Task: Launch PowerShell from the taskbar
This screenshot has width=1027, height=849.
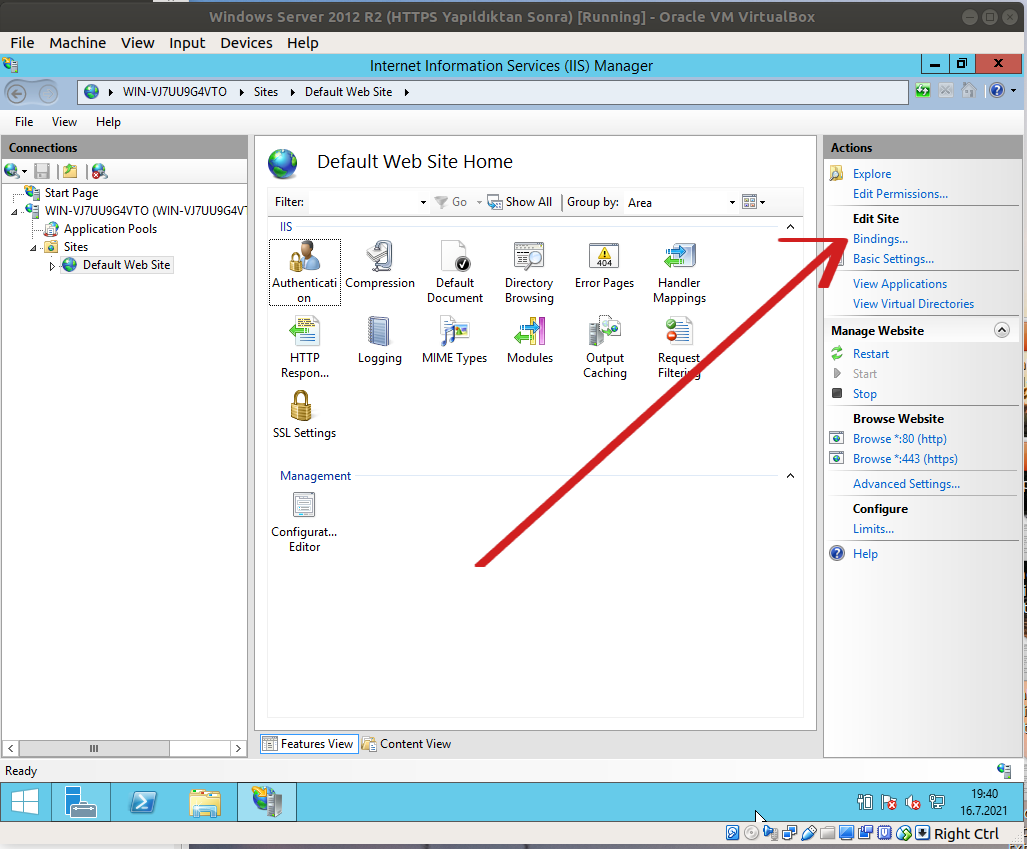Action: point(142,802)
